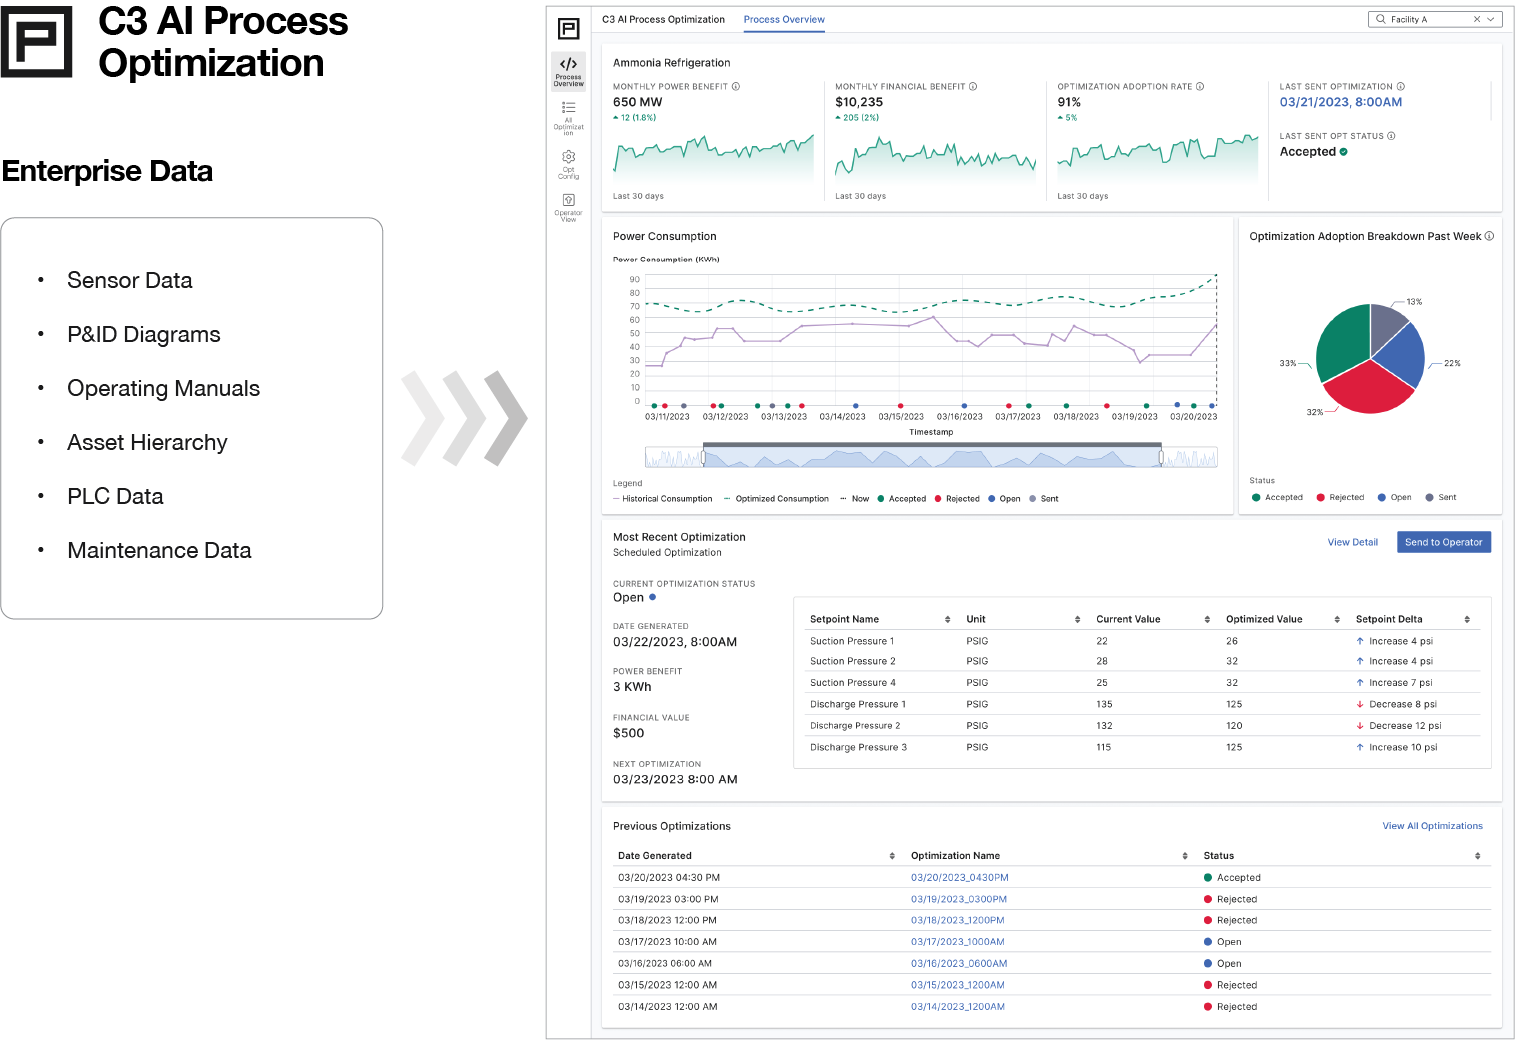
Task: Toggle Accepted status in pie chart legend
Action: [x=1277, y=498]
